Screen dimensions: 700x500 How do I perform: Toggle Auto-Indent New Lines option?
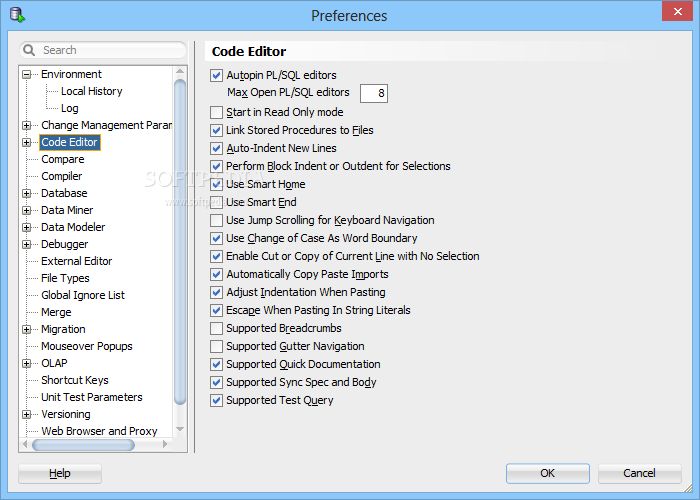coord(217,148)
